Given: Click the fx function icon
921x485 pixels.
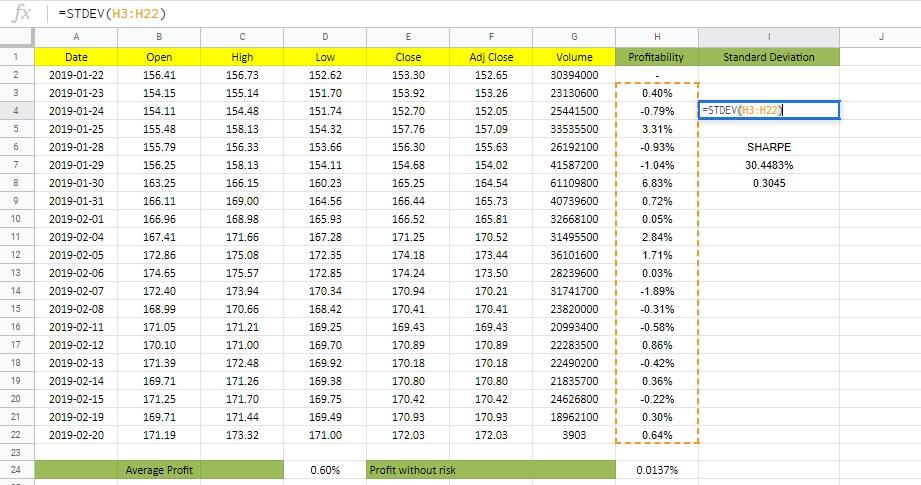Looking at the screenshot, I should click(x=21, y=12).
